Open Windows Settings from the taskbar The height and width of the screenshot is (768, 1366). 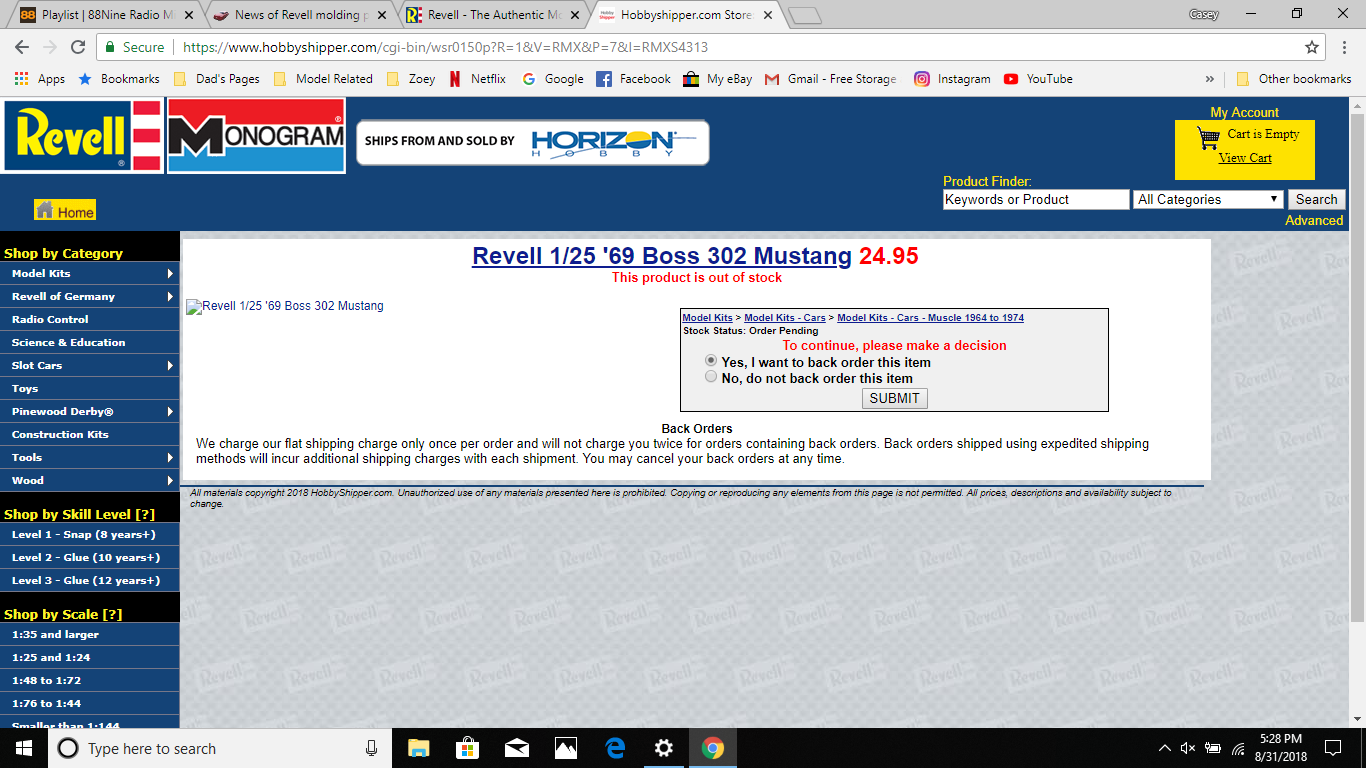[663, 748]
